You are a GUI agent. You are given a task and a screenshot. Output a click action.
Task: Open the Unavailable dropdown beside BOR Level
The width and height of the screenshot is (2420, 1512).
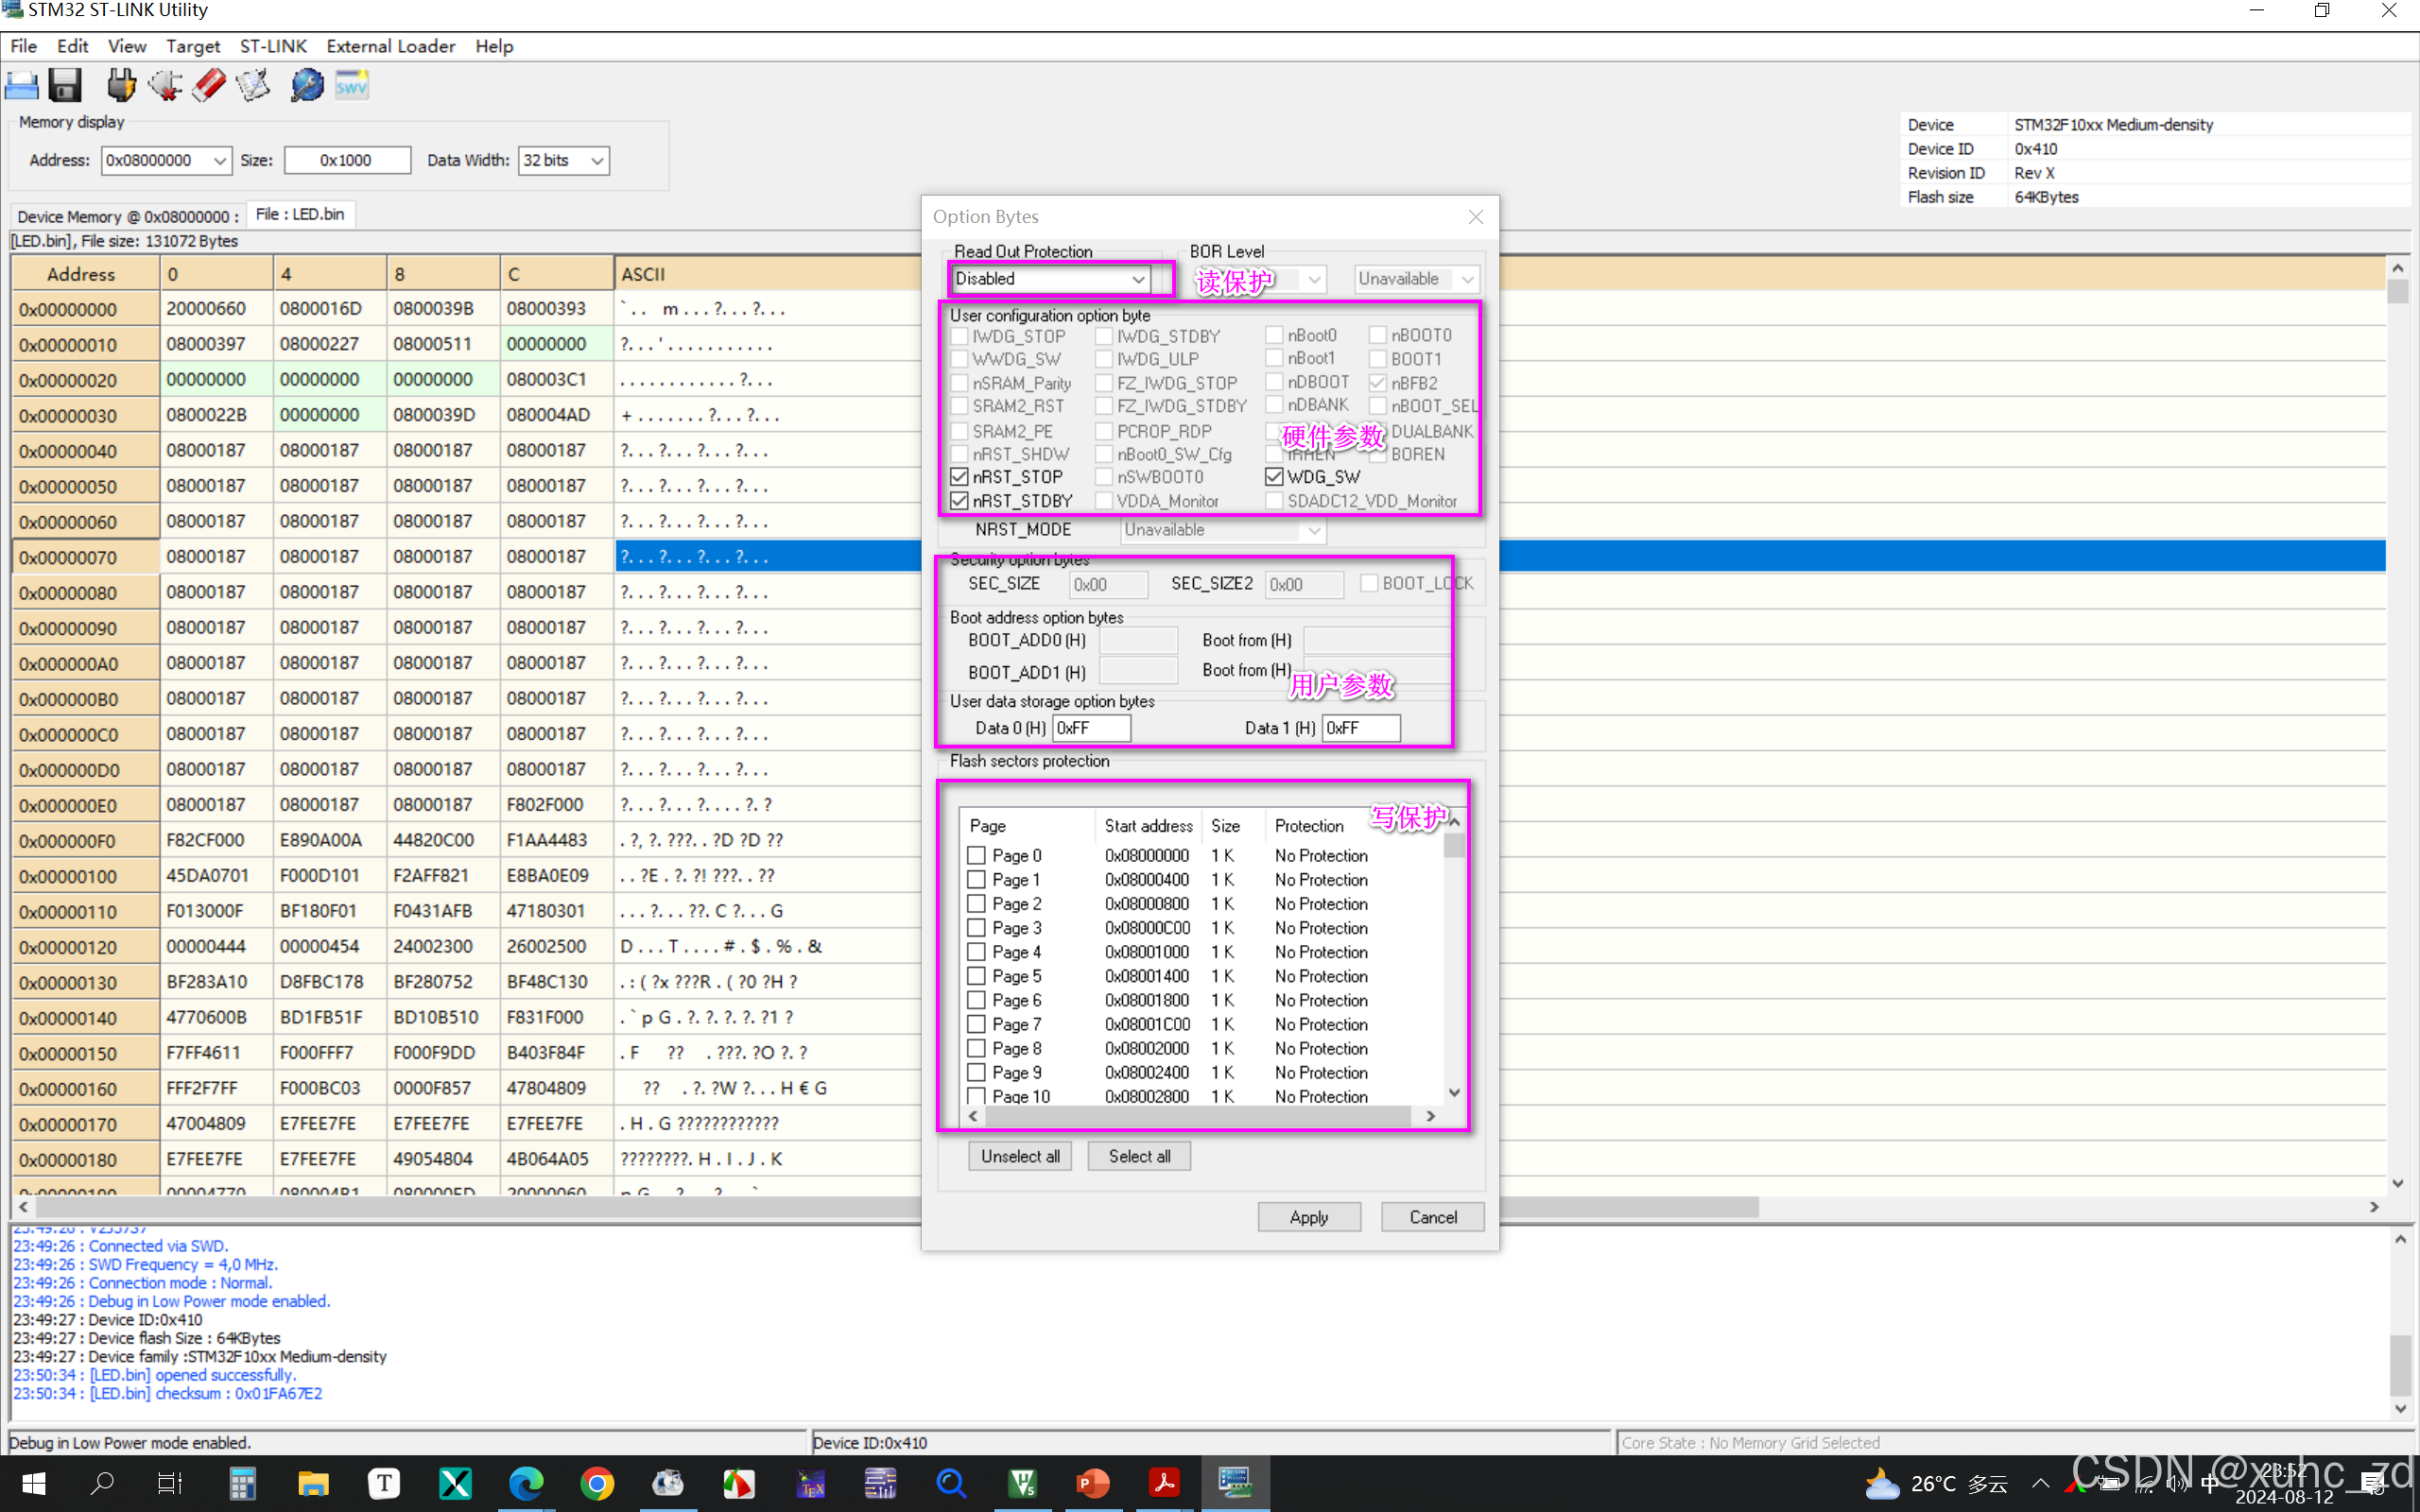pyautogui.click(x=1417, y=279)
